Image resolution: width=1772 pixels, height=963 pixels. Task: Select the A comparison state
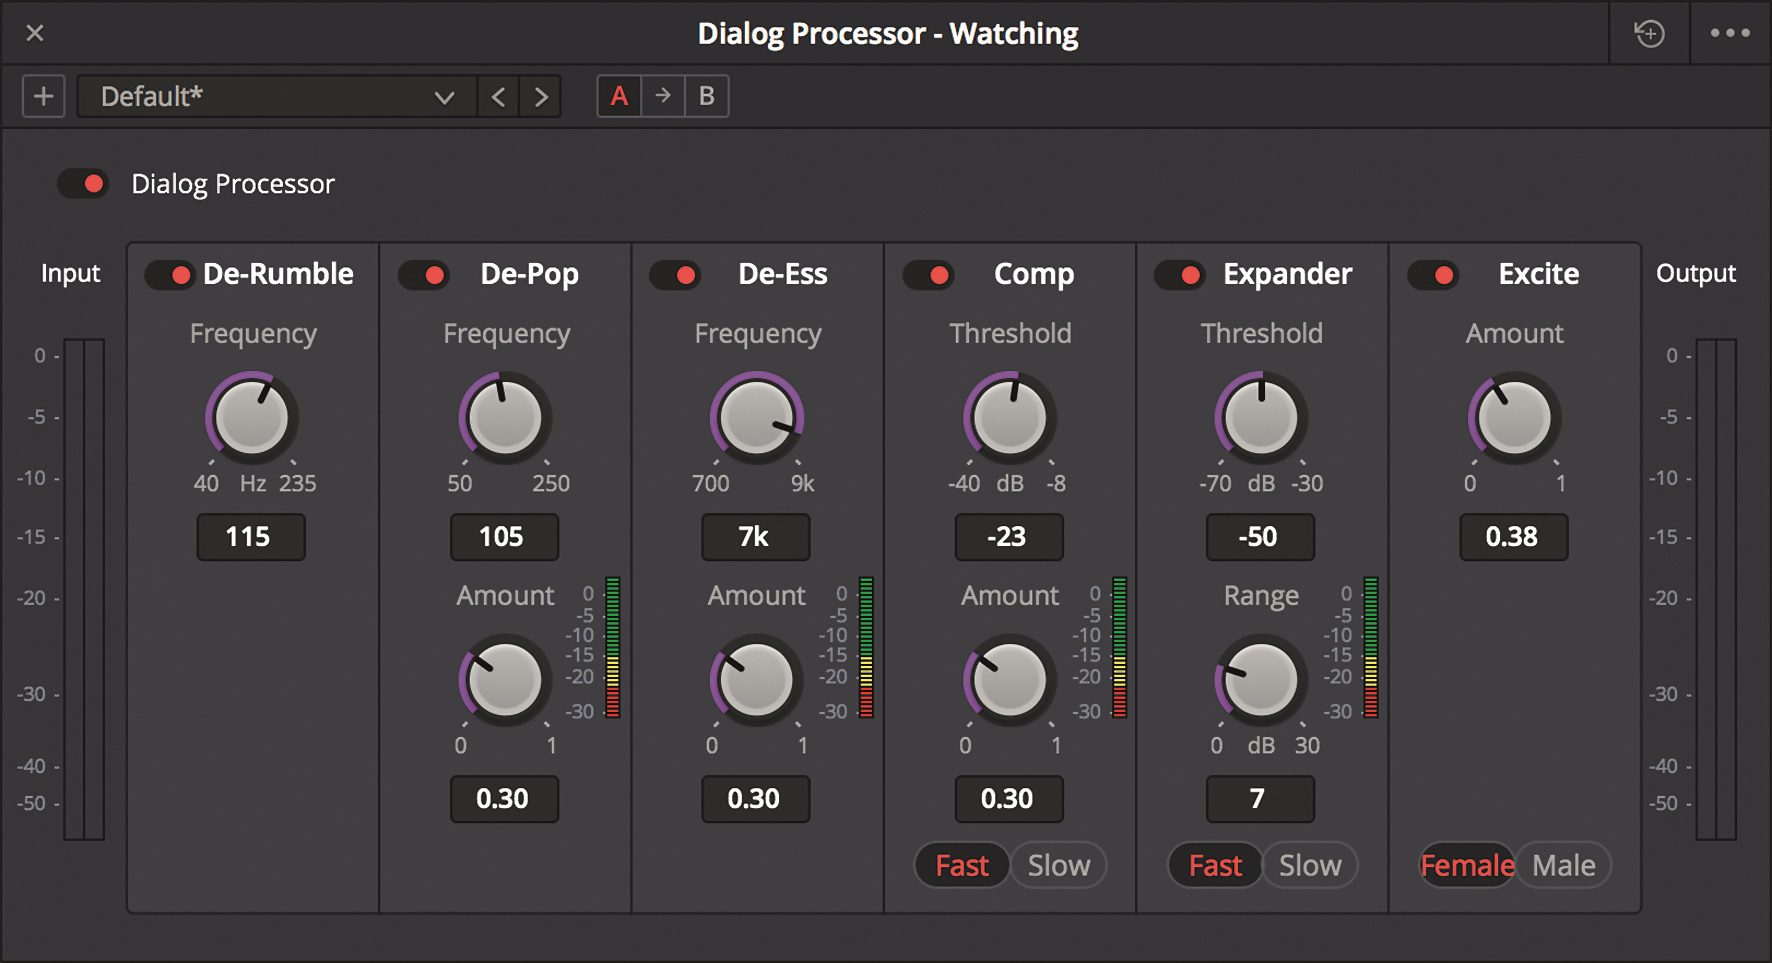(x=619, y=96)
